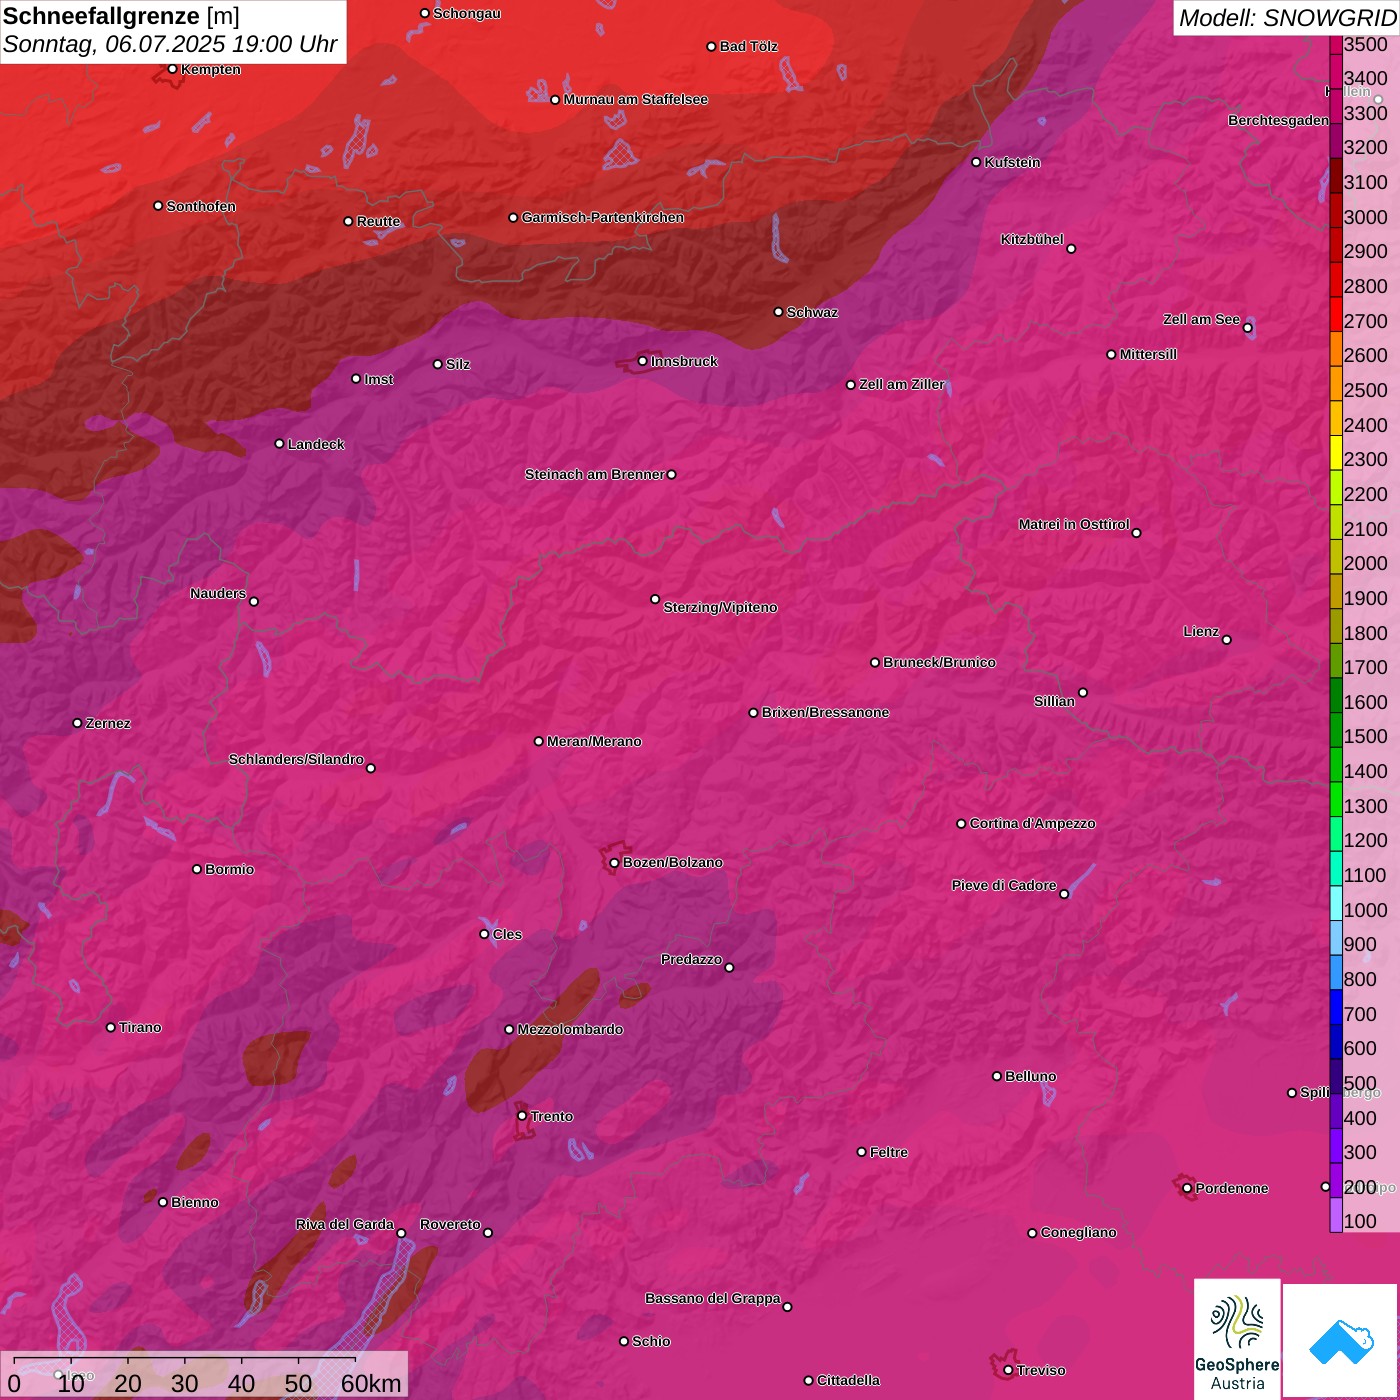
Task: Select the Brixen/Bressanone label
Action: pyautogui.click(x=825, y=712)
